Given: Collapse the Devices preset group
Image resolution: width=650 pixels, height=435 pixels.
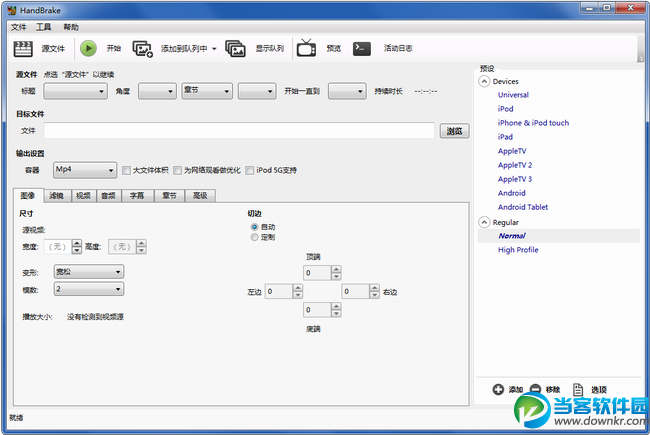Looking at the screenshot, I should pyautogui.click(x=484, y=81).
